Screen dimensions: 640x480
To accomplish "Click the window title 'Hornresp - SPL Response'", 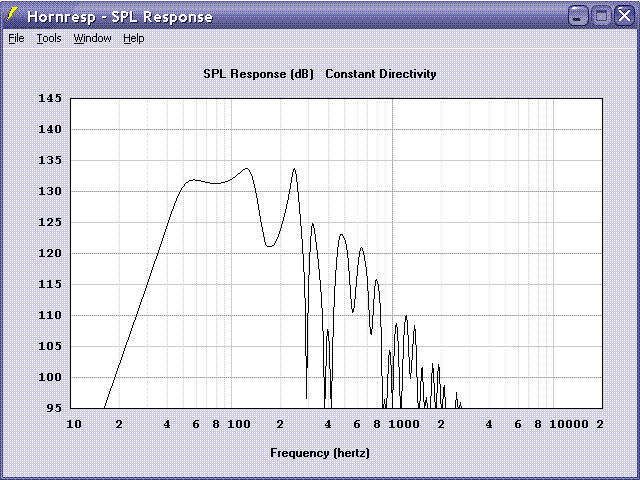I will 120,17.
